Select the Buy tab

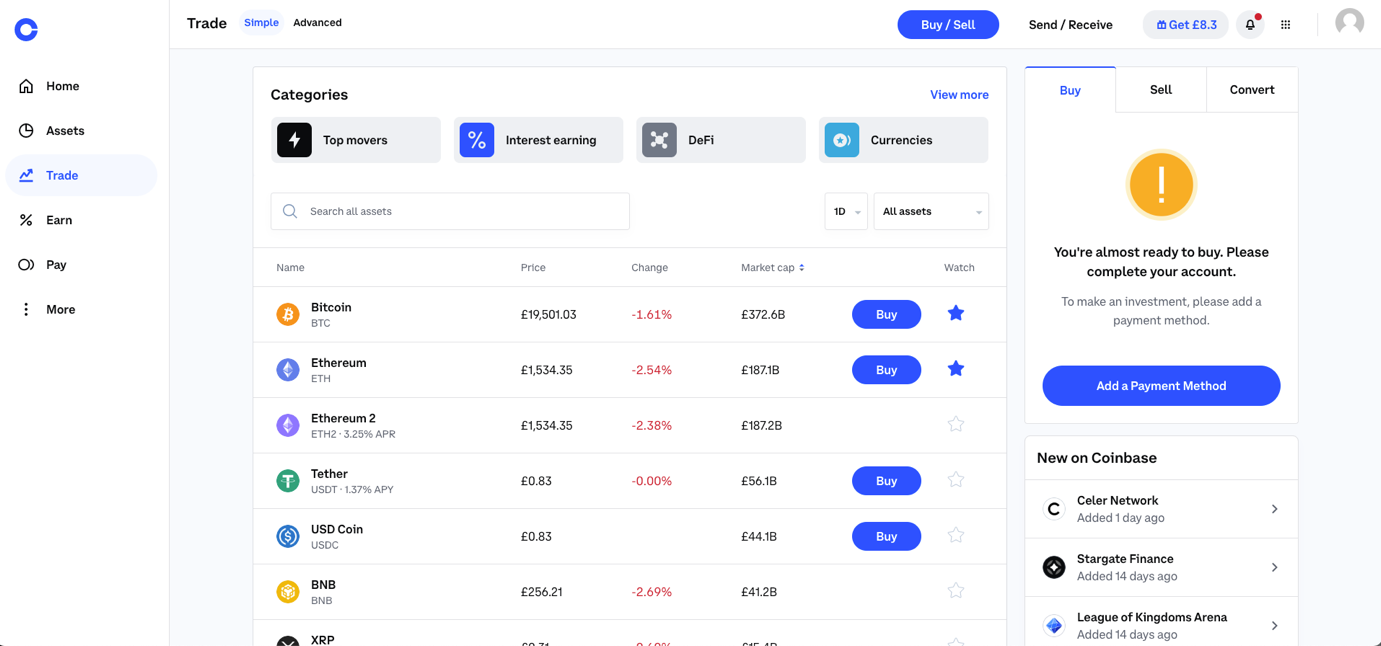point(1070,90)
